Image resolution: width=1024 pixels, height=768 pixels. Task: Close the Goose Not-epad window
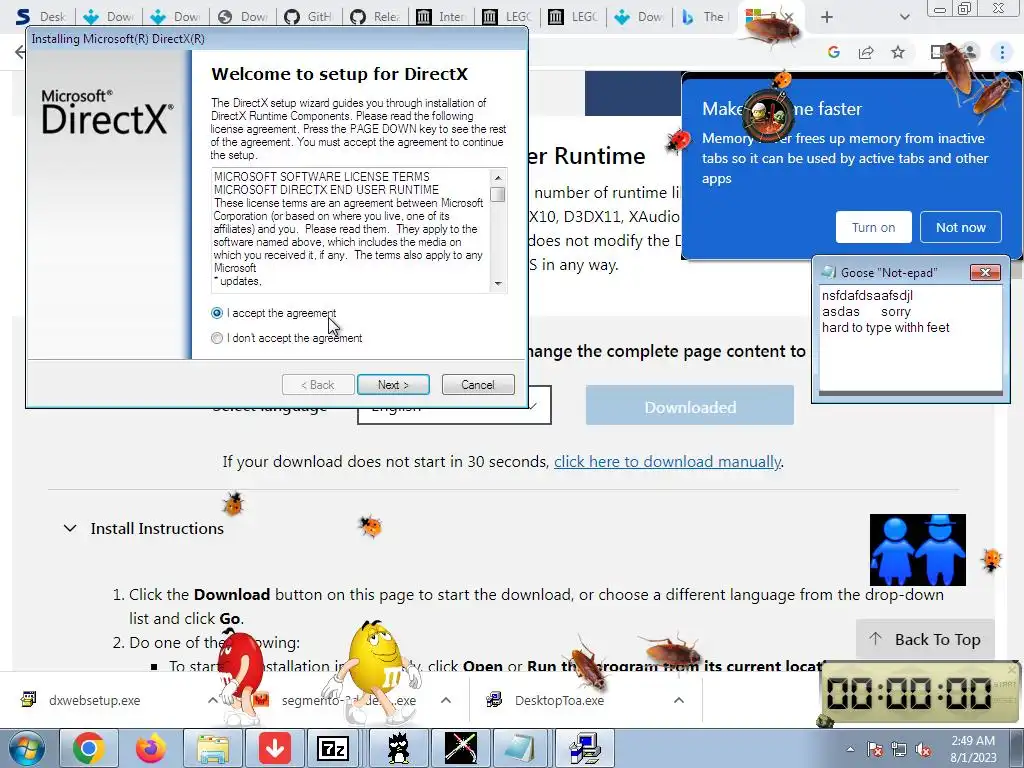985,272
